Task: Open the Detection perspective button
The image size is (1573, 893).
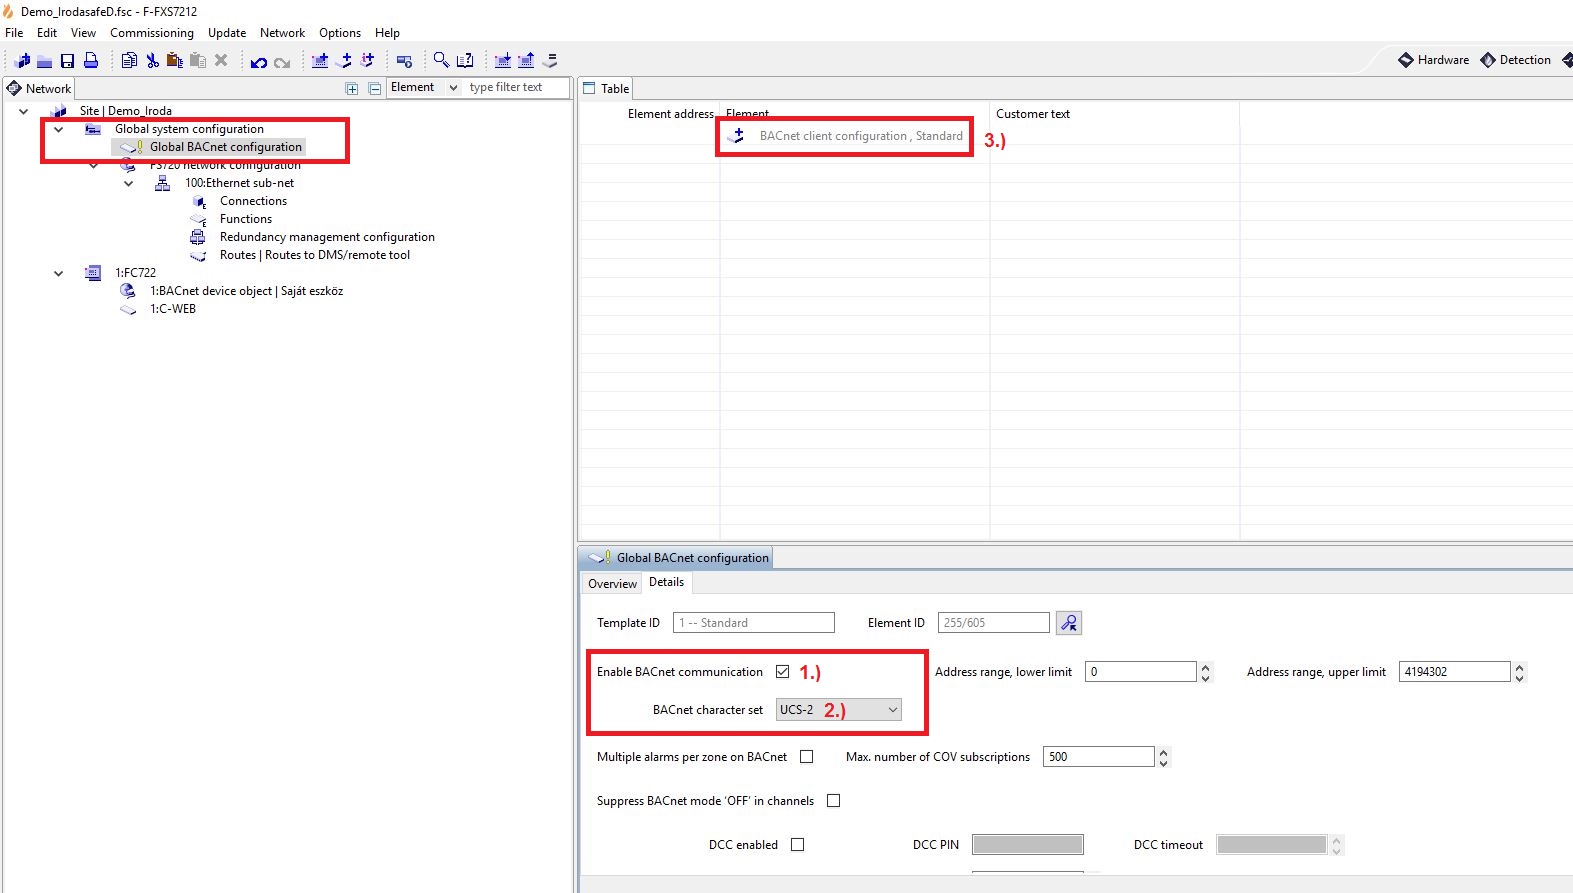Action: 1516,60
